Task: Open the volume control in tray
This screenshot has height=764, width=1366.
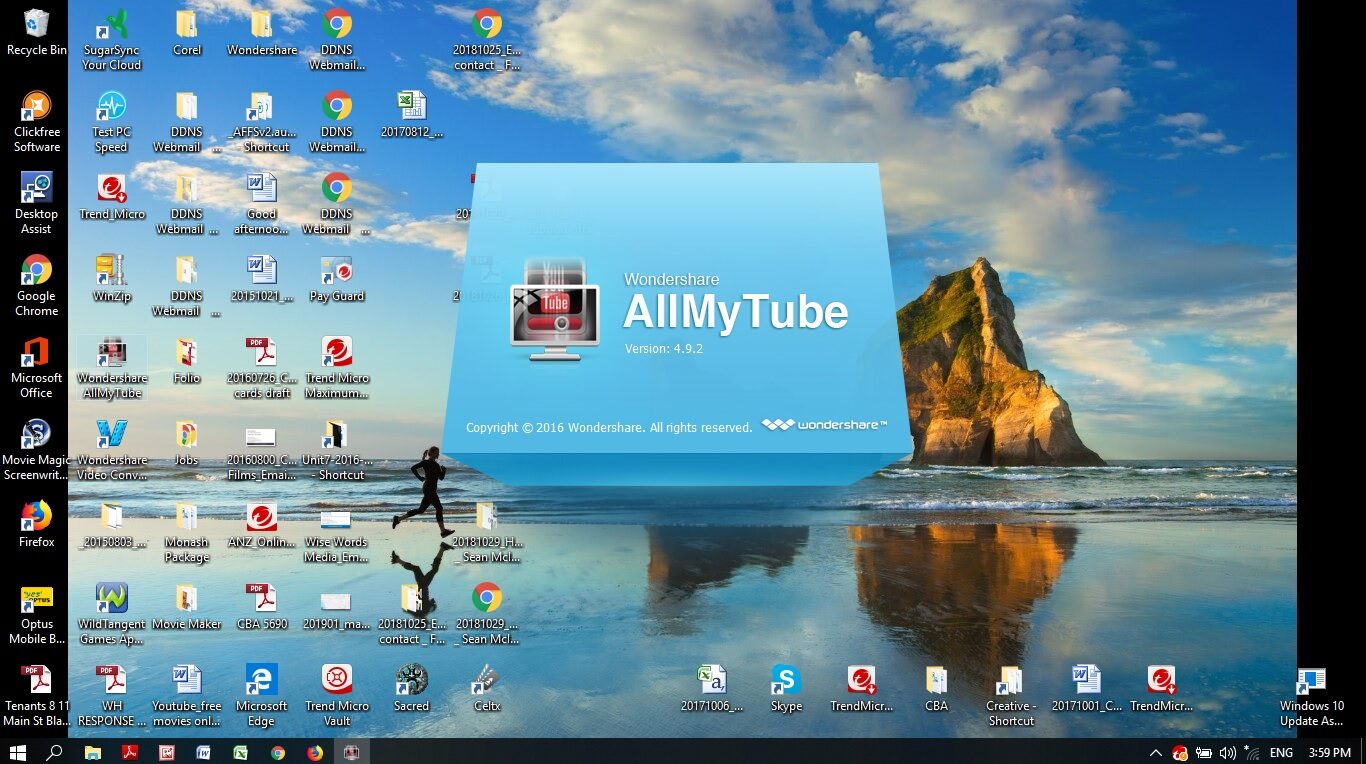Action: pos(1228,752)
